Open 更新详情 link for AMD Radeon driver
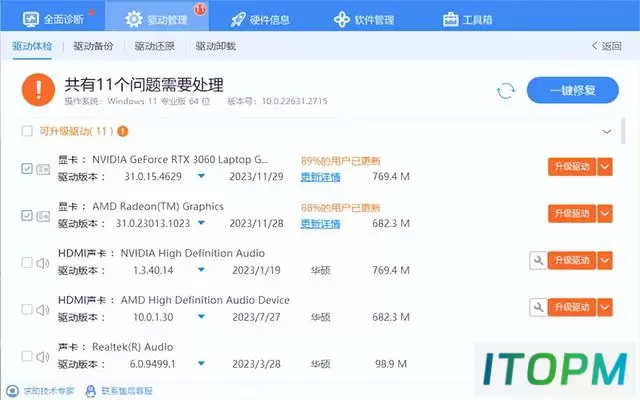This screenshot has width=640, height=400. coord(320,224)
